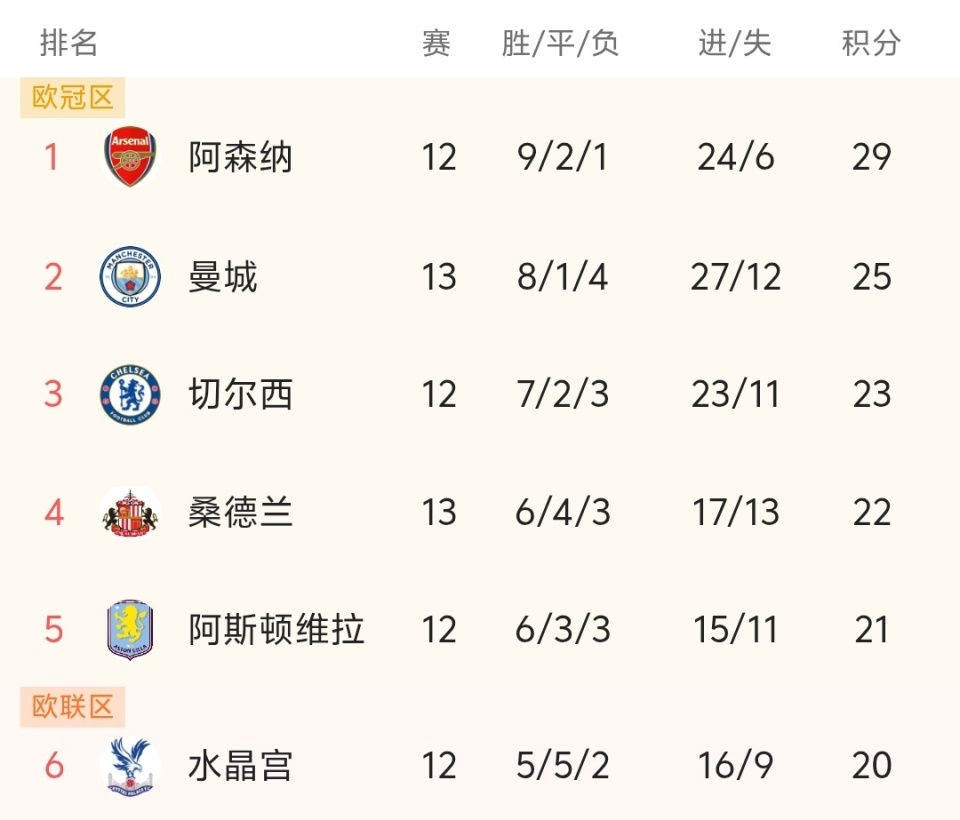960x820 pixels.
Task: Click Arsenal's points value 29
Action: (x=871, y=157)
